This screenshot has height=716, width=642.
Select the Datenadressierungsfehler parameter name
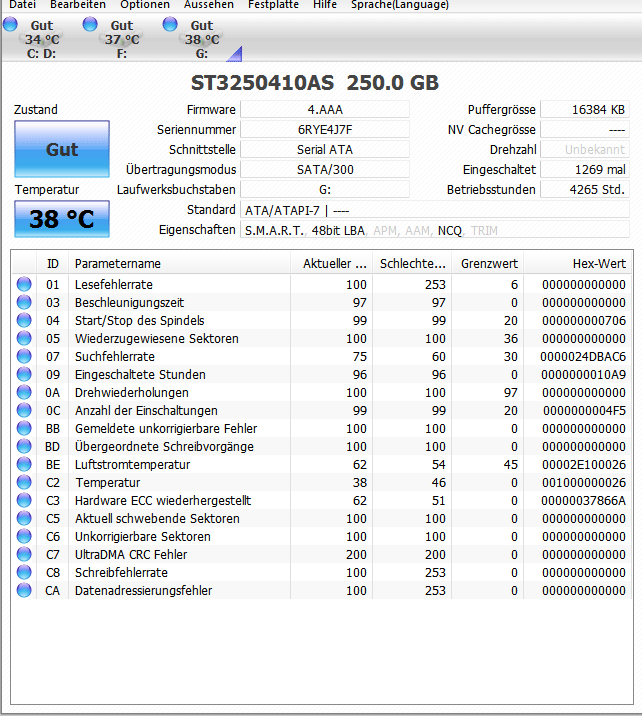(x=143, y=590)
